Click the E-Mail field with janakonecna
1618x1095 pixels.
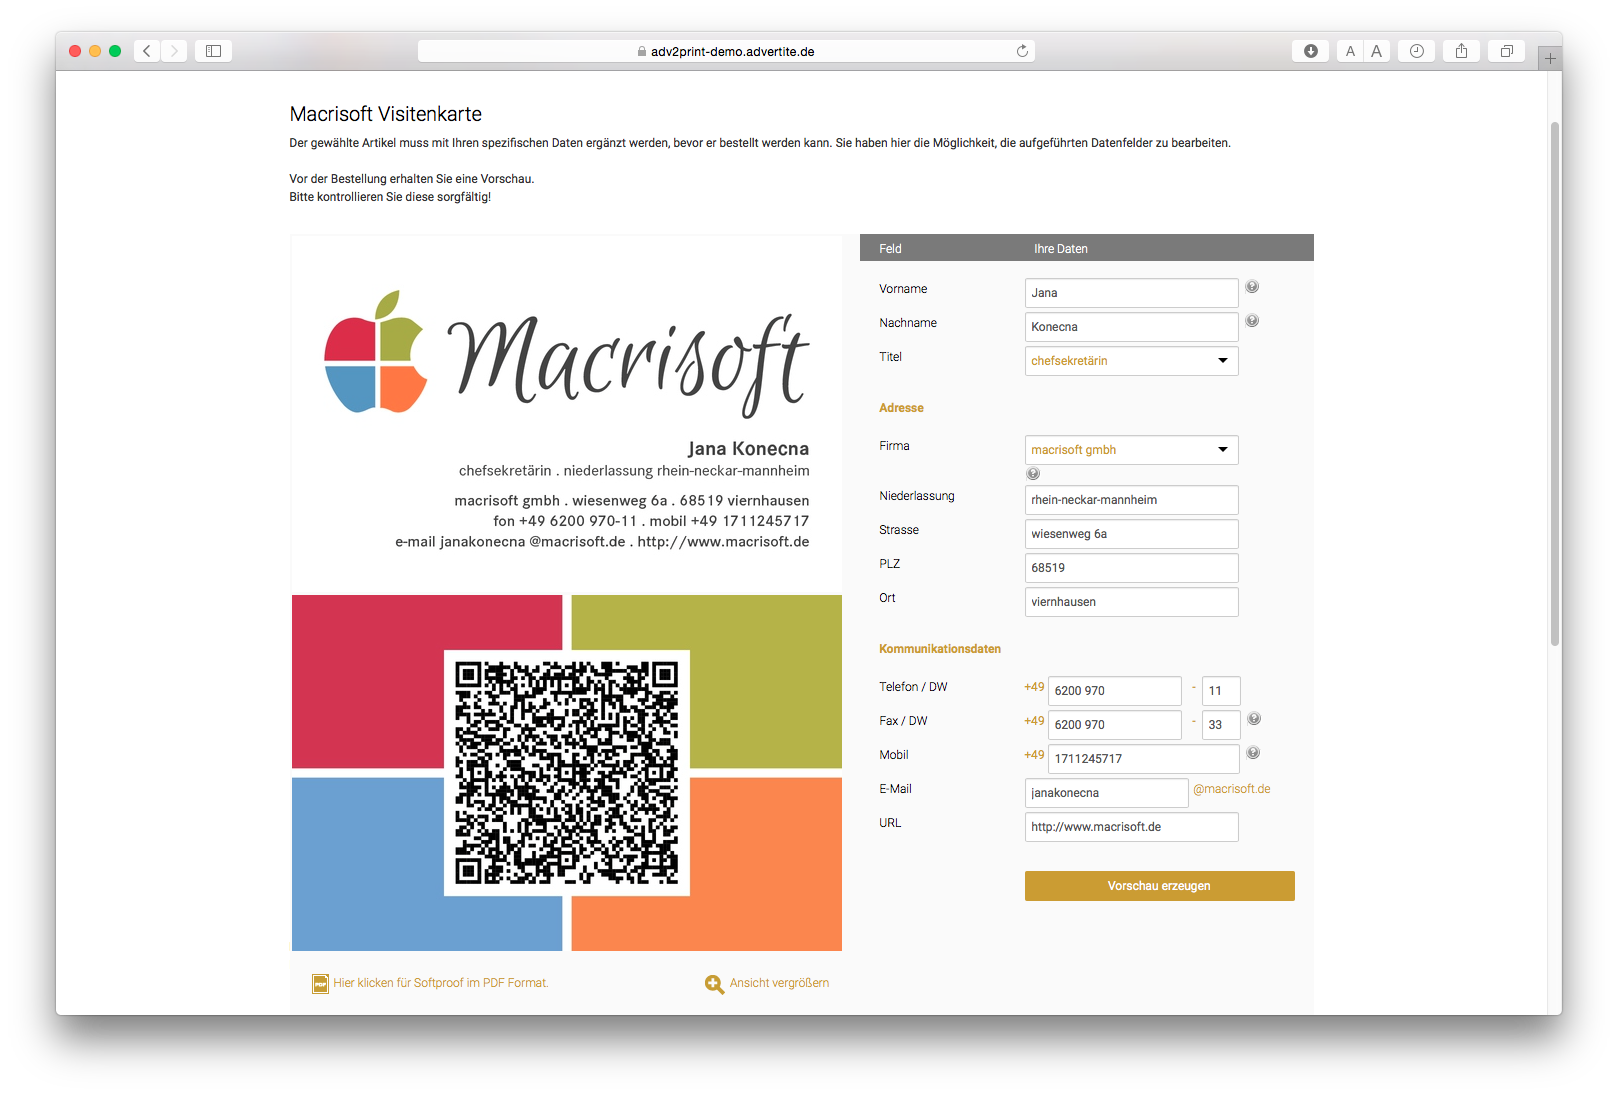pyautogui.click(x=1106, y=793)
